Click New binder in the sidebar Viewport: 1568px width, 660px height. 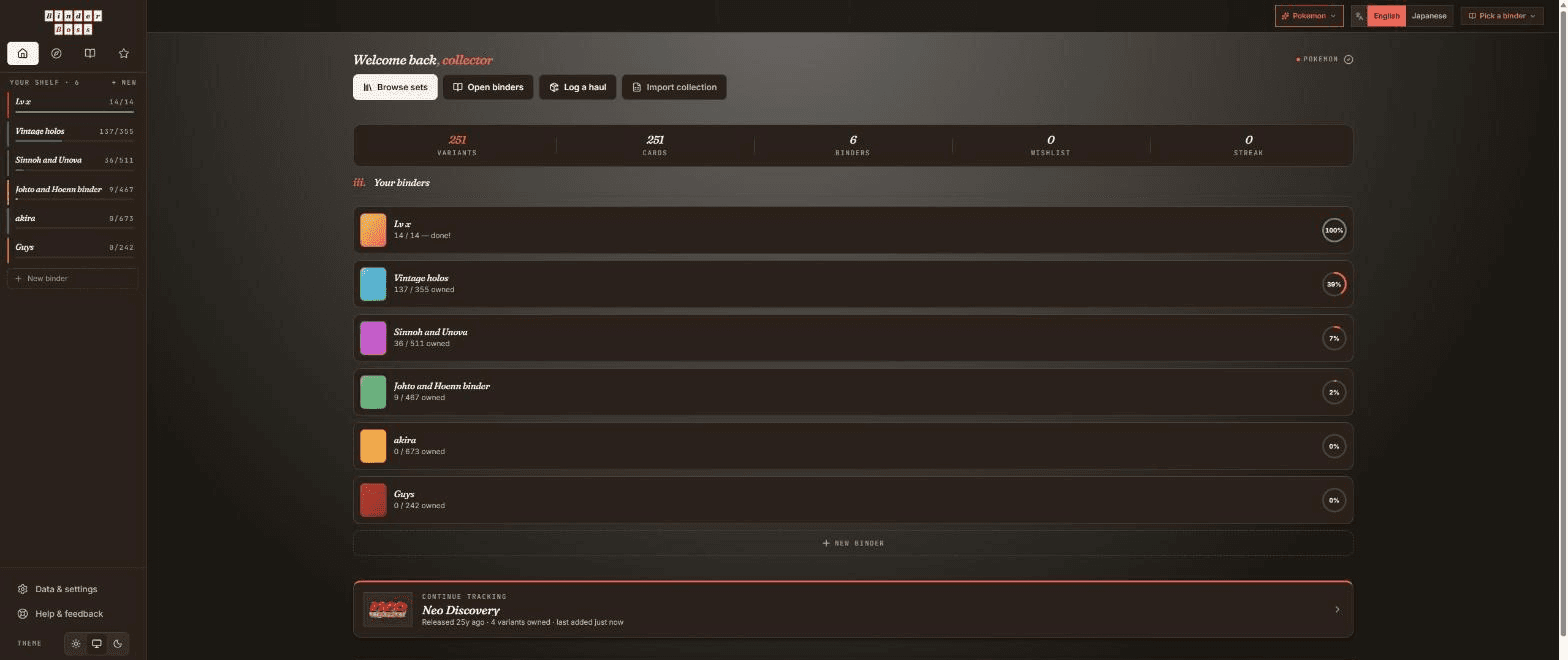73,278
